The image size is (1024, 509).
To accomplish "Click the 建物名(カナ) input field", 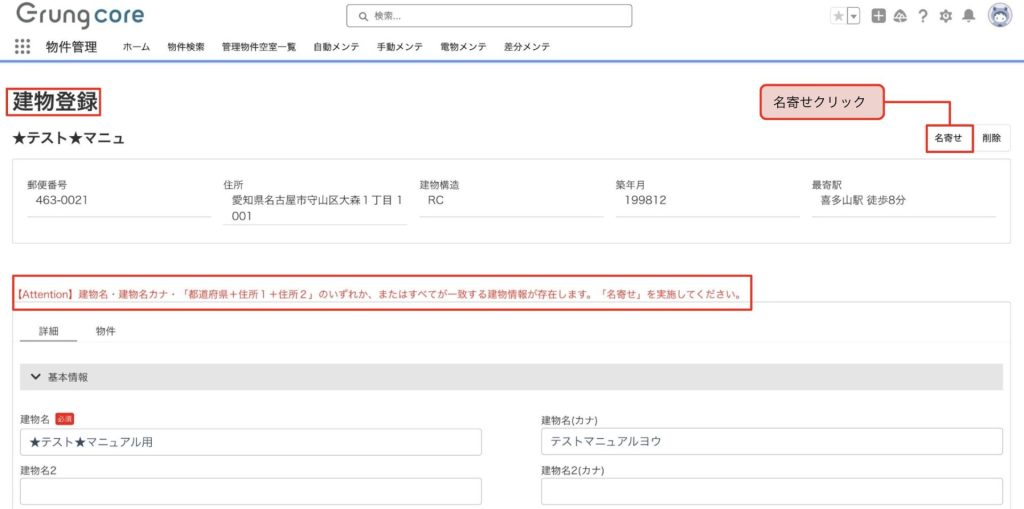I will (771, 442).
